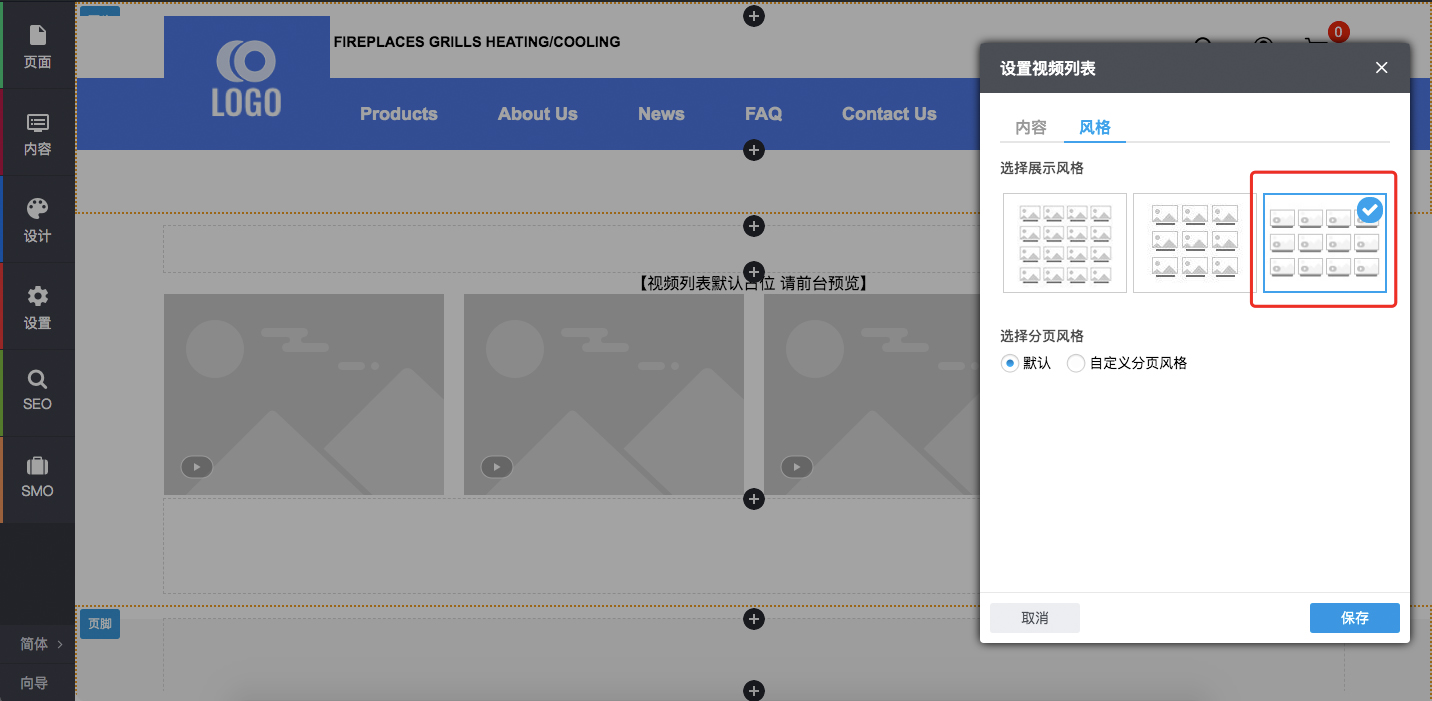Switch to the 内容 tab in dialog
This screenshot has width=1432, height=701.
coord(1031,128)
